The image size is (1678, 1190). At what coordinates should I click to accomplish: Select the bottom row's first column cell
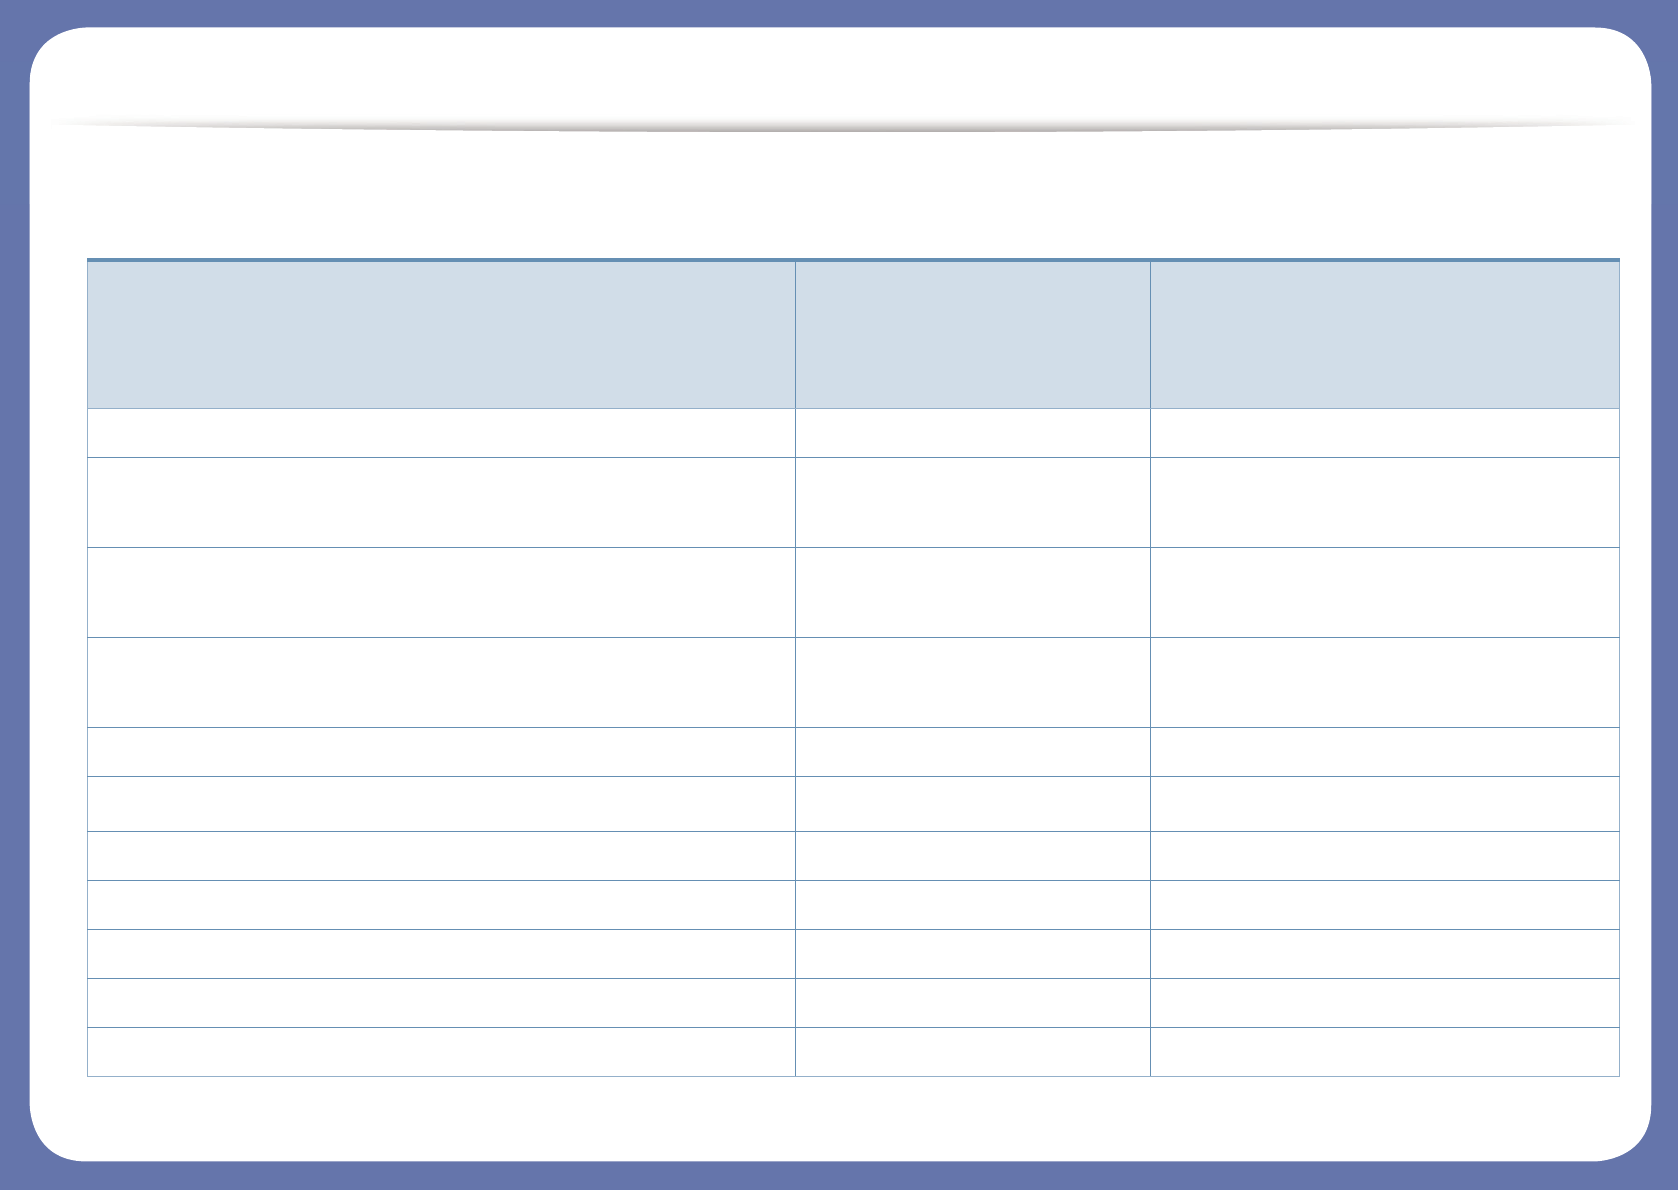(x=441, y=1052)
